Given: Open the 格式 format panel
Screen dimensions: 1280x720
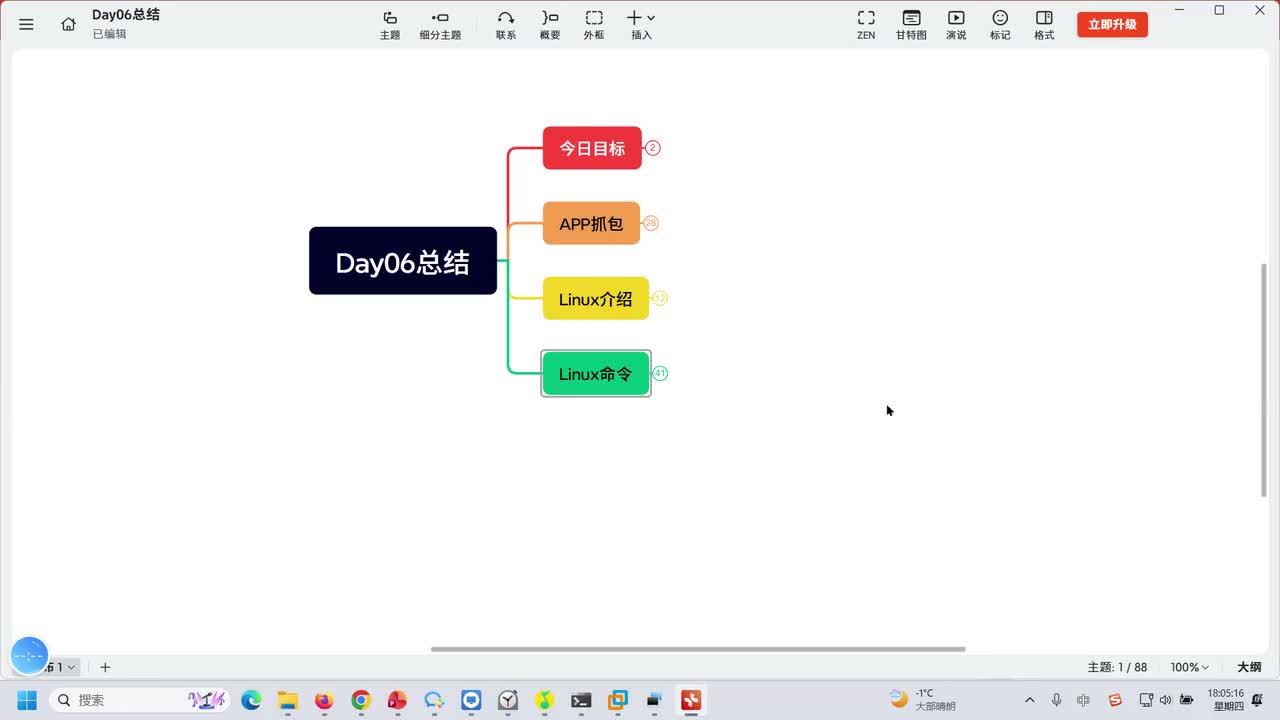Looking at the screenshot, I should coord(1044,25).
